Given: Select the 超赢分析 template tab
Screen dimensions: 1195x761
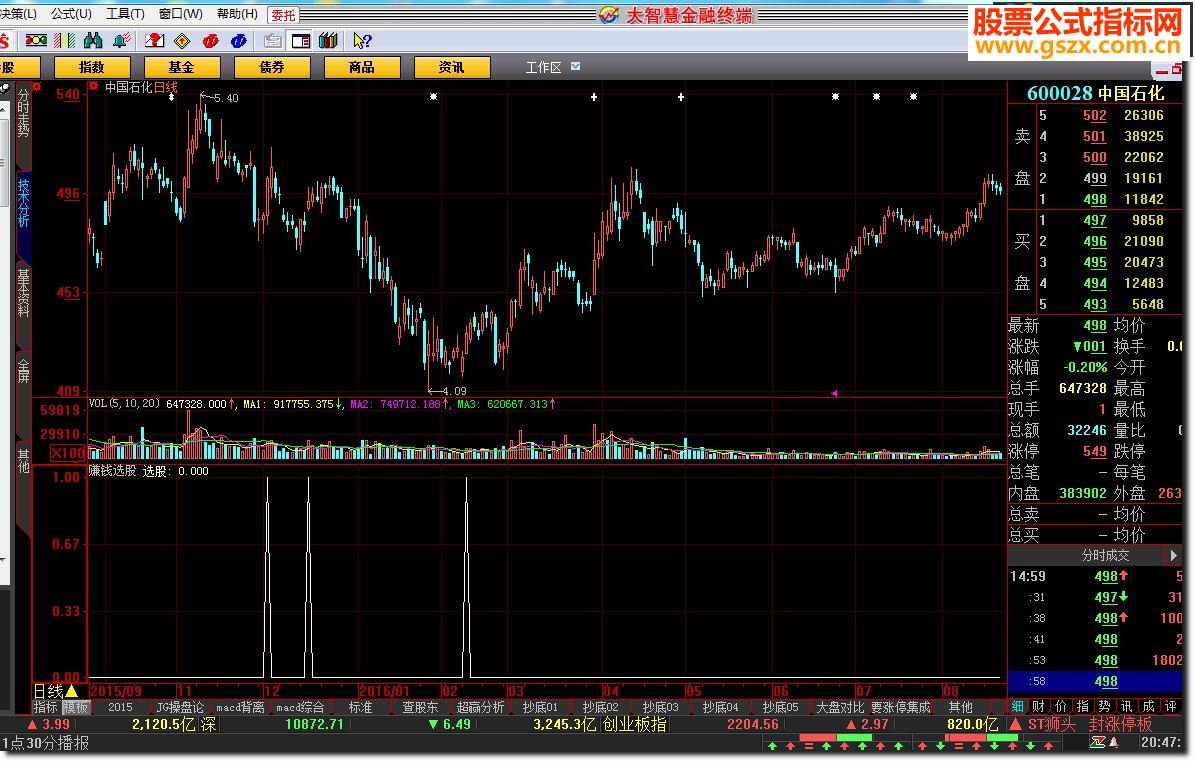Looking at the screenshot, I should [480, 707].
